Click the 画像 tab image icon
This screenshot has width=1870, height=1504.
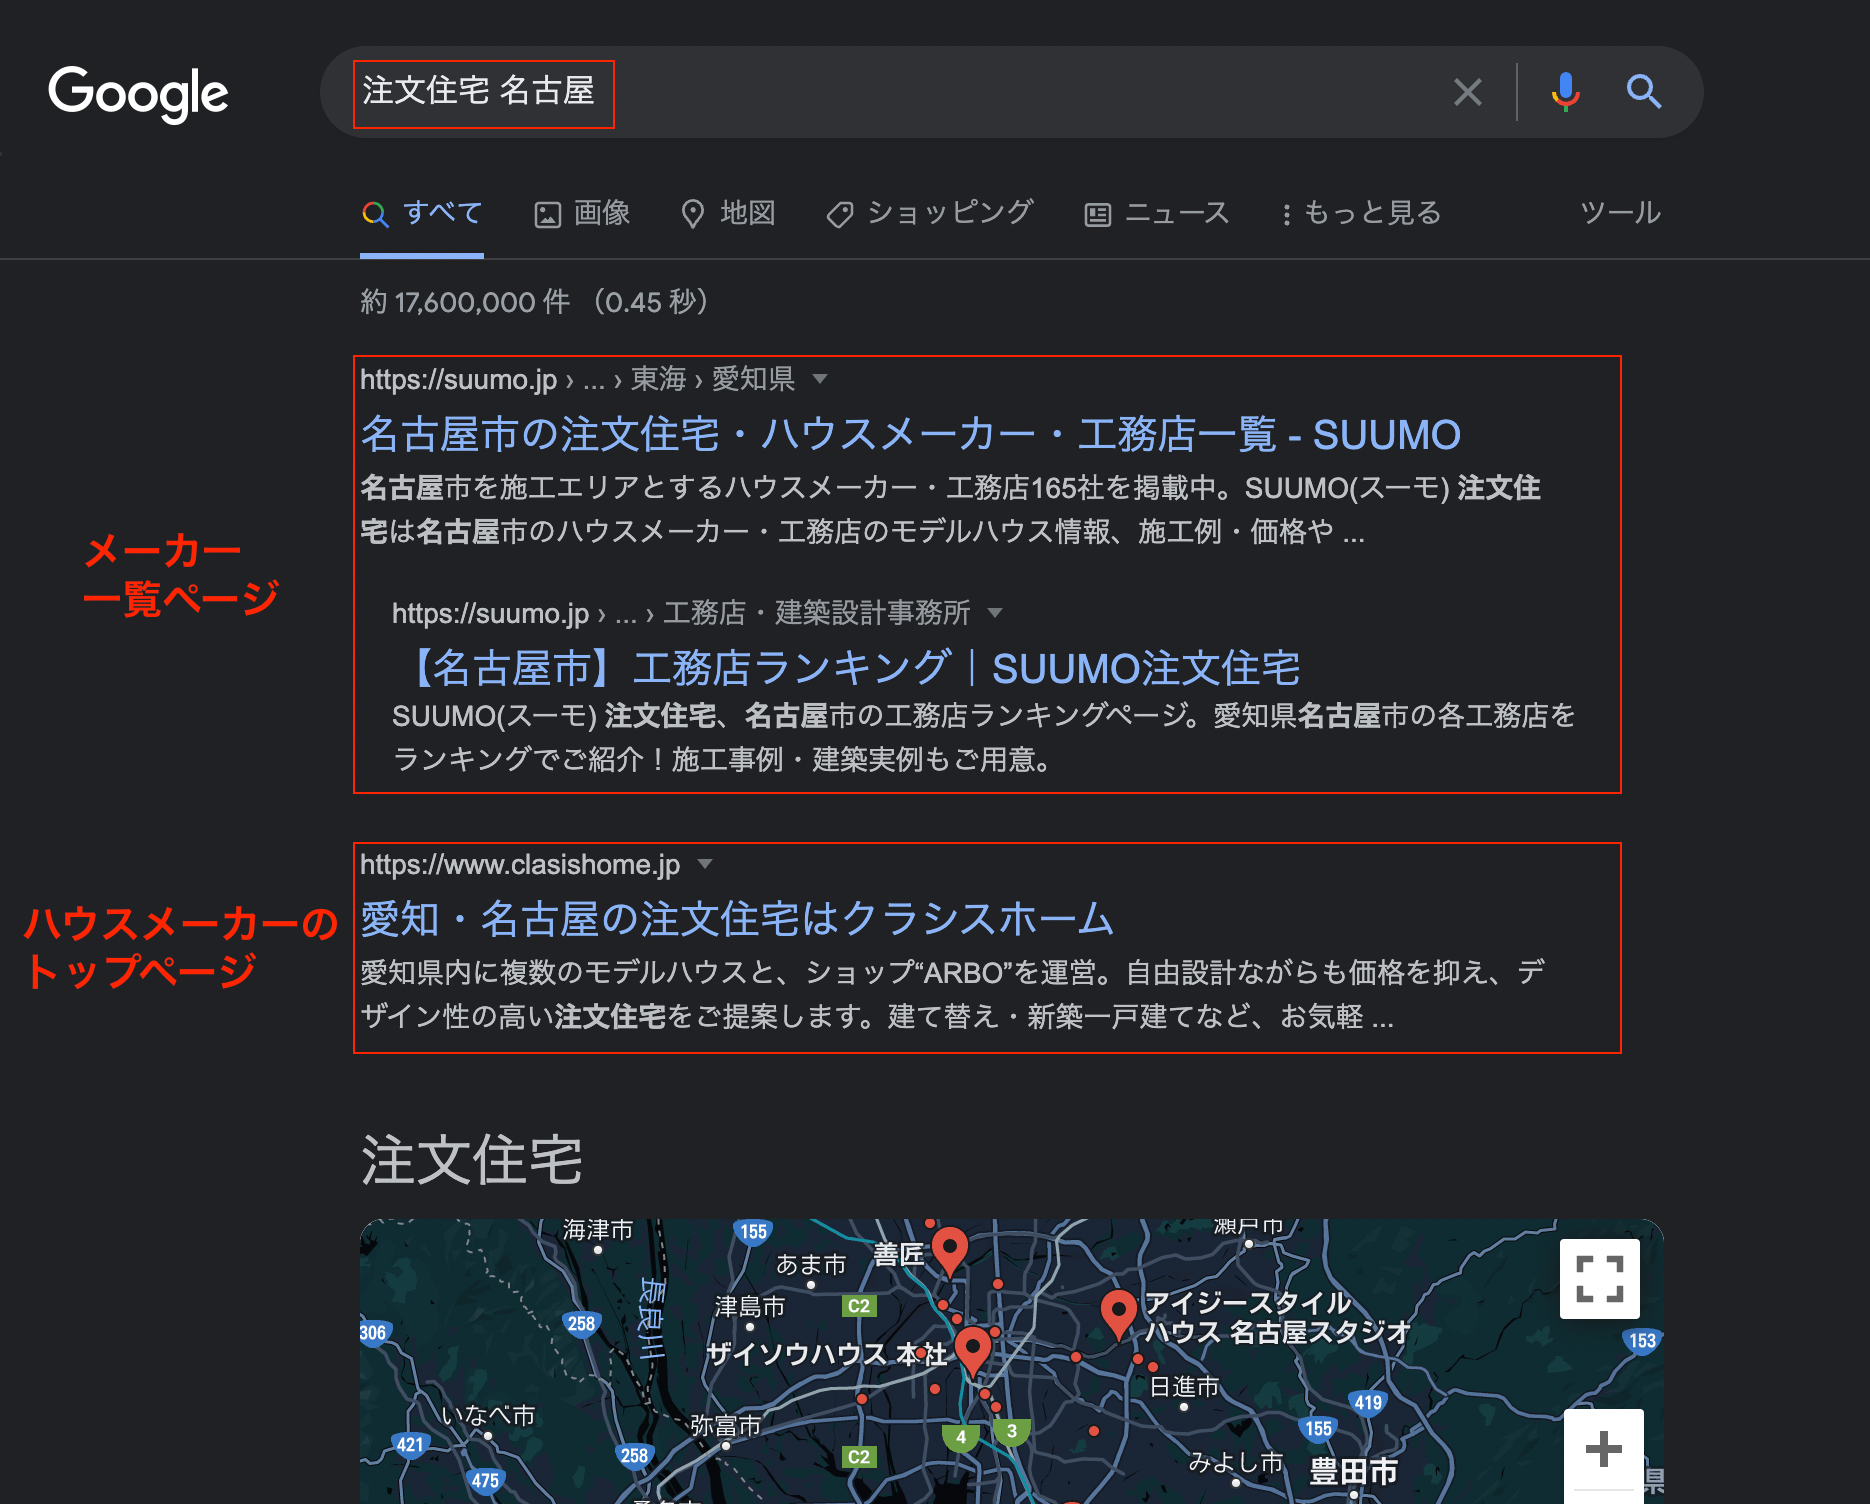coord(547,215)
